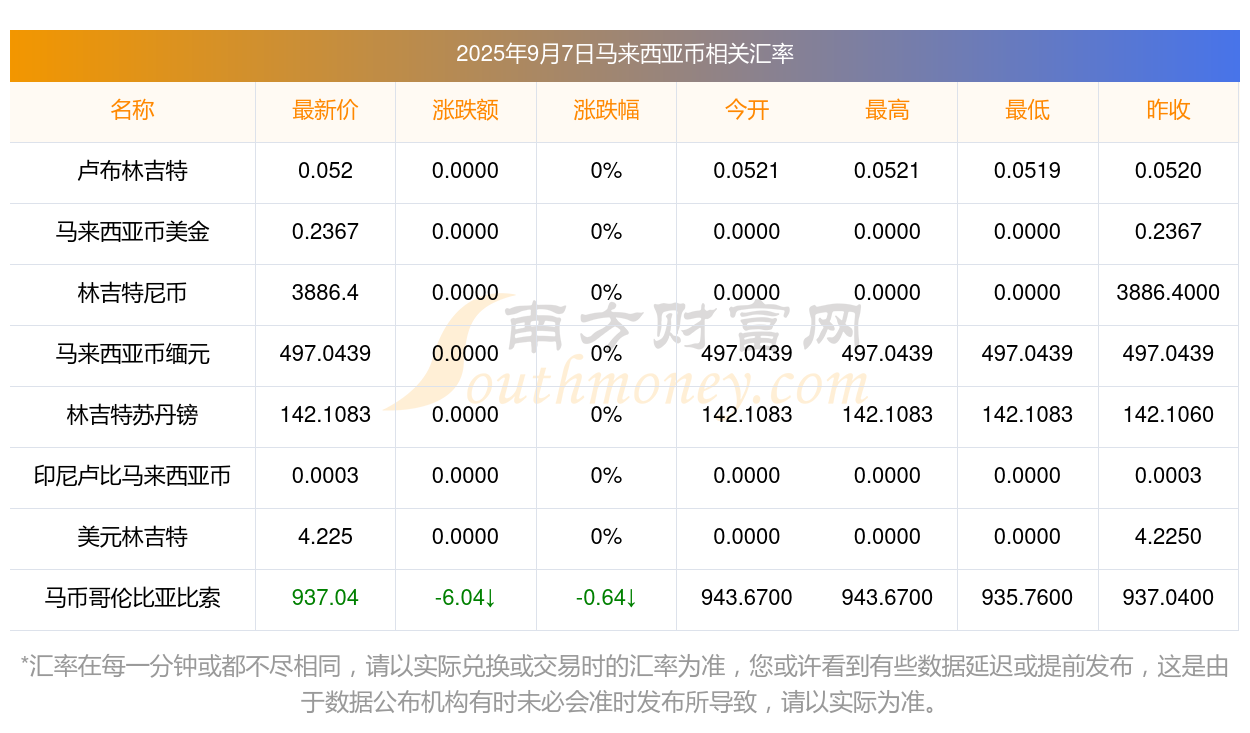Screen dimensions: 1250x733
Task: Click latest price 142.1083 for 林吉特苏丹镑
Action: tap(325, 415)
